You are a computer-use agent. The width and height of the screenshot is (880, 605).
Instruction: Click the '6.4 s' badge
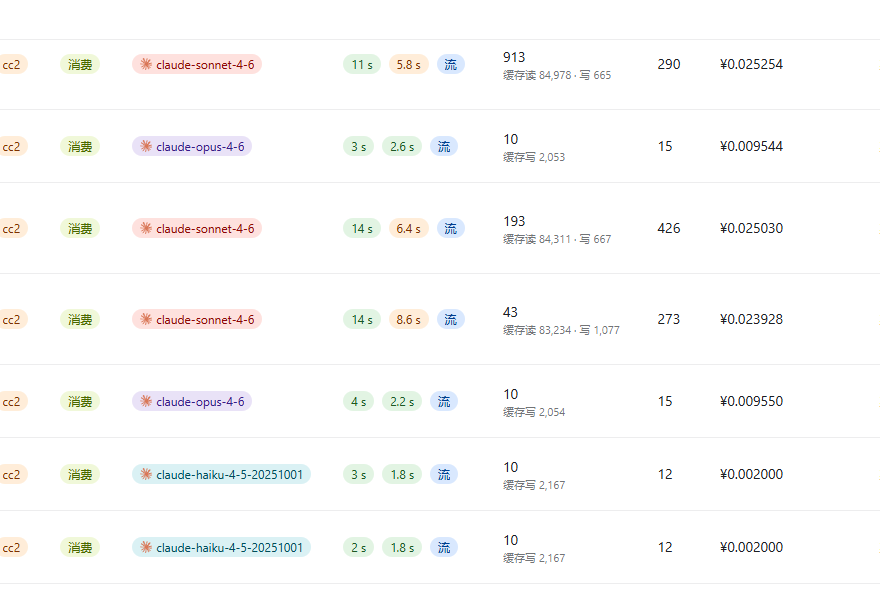[x=409, y=228]
